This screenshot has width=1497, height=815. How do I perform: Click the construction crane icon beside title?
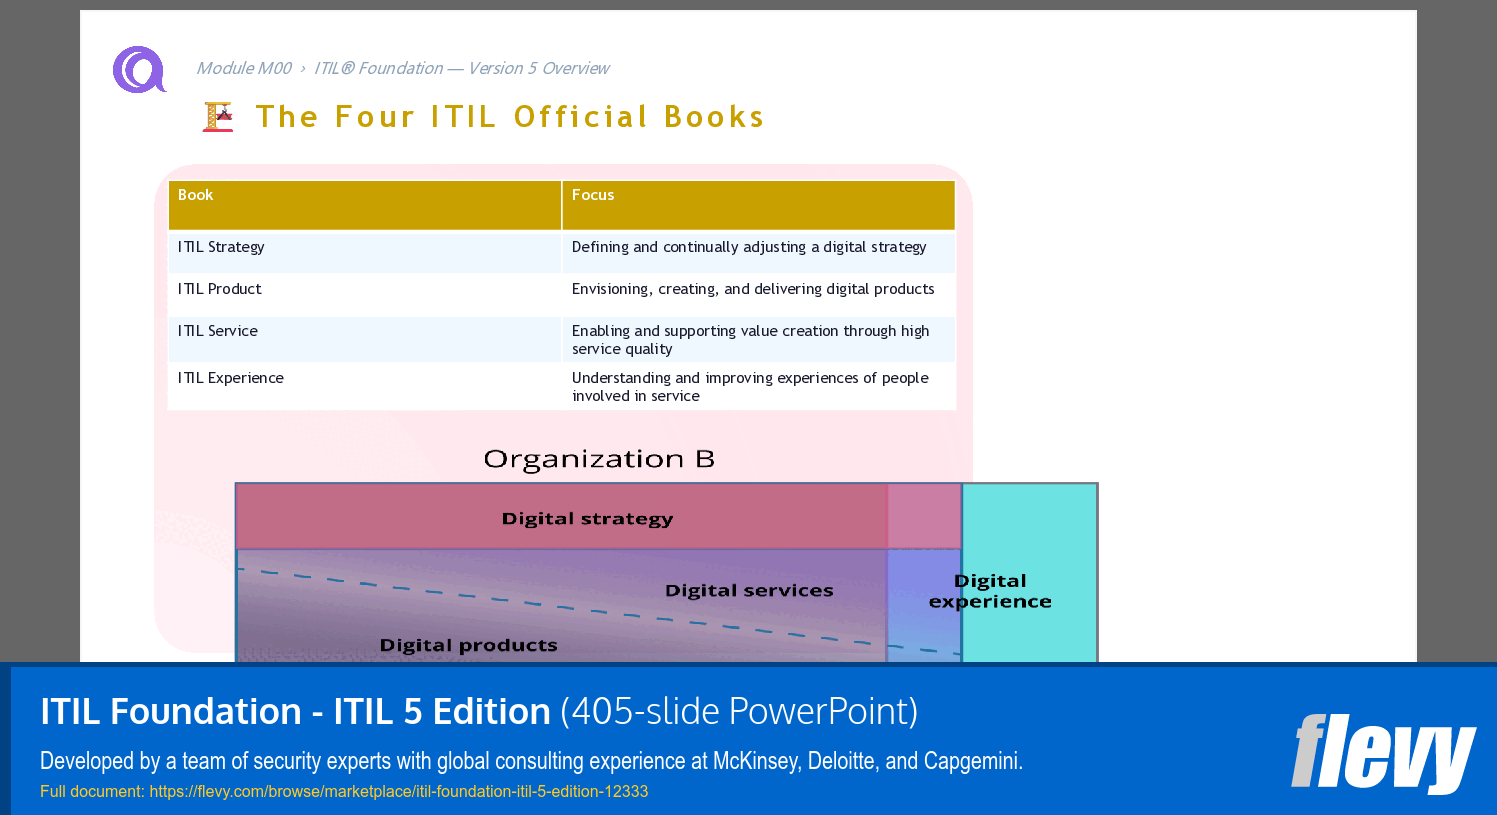[218, 117]
